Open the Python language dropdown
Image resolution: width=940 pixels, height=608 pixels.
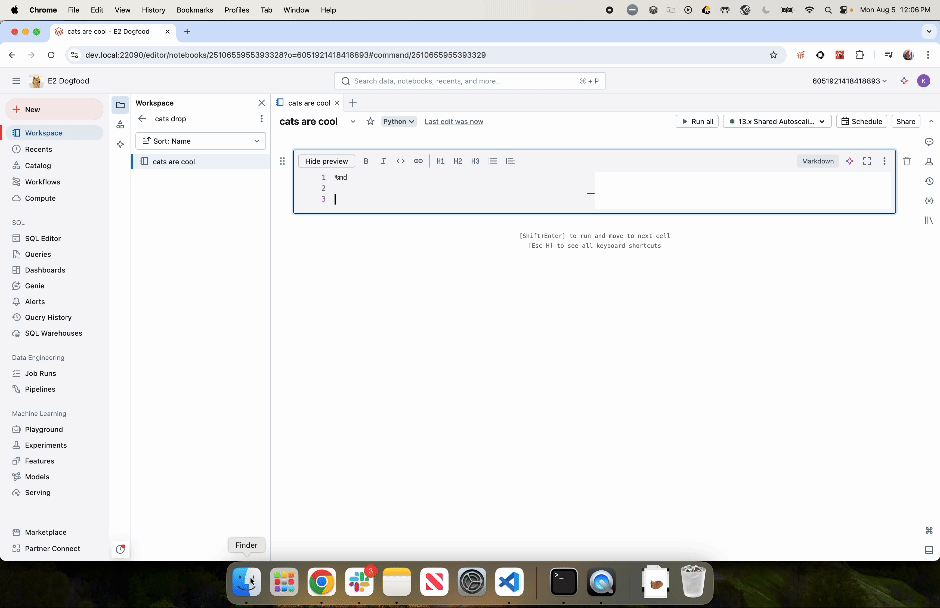click(398, 121)
